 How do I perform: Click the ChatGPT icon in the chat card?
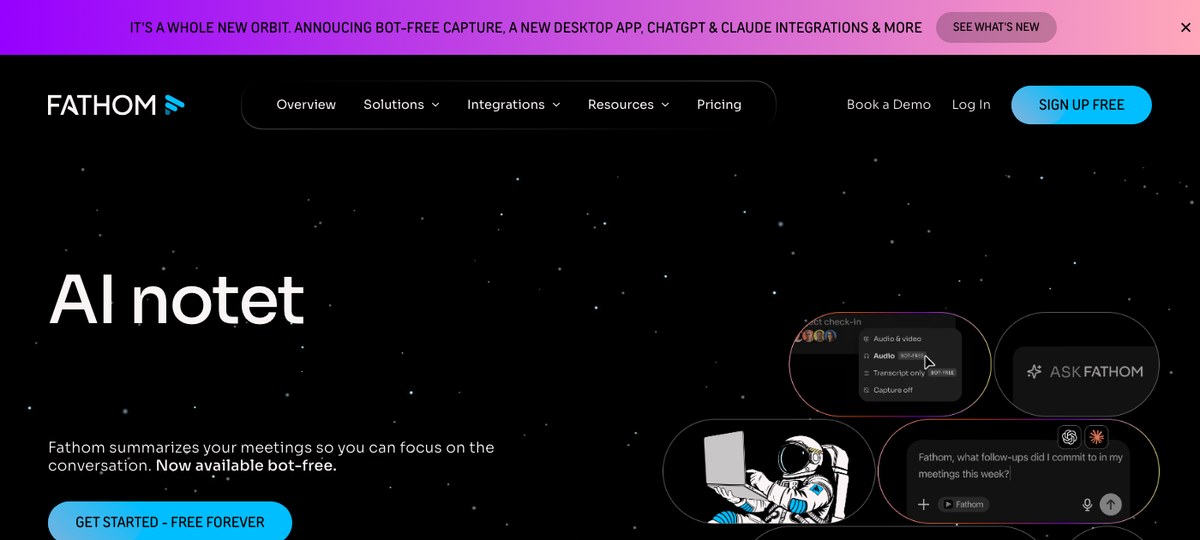1069,437
